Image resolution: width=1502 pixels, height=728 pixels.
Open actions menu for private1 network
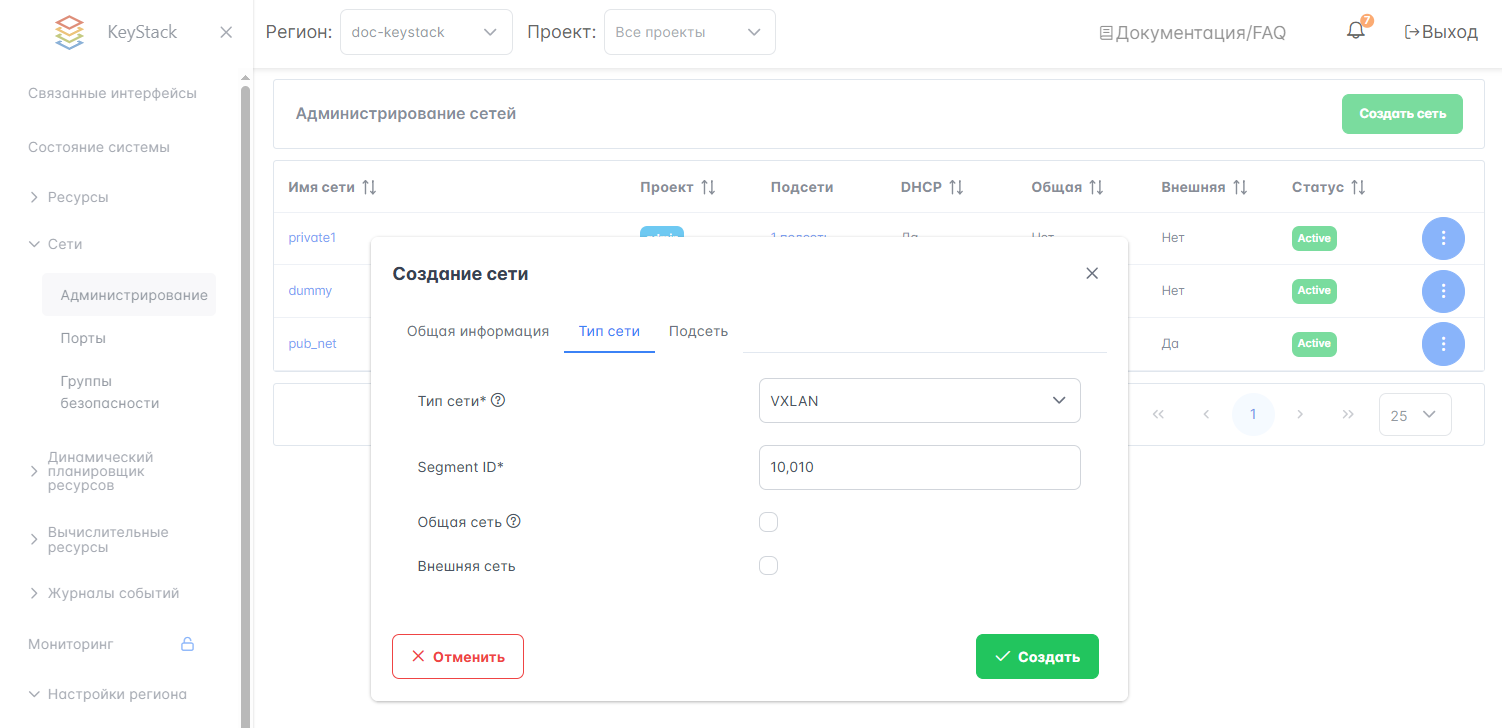[1443, 239]
